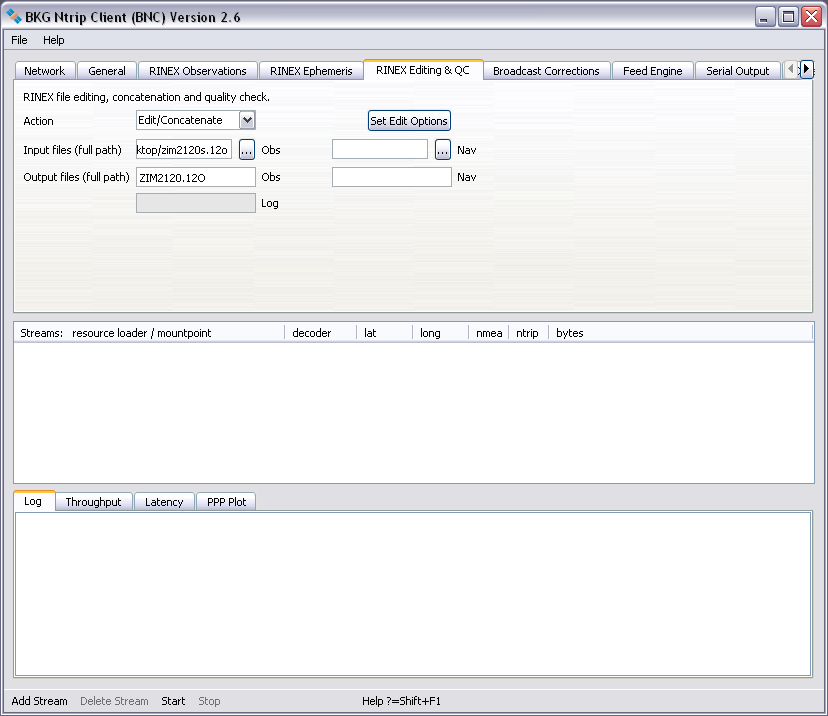Show the Throughput tab

93,502
